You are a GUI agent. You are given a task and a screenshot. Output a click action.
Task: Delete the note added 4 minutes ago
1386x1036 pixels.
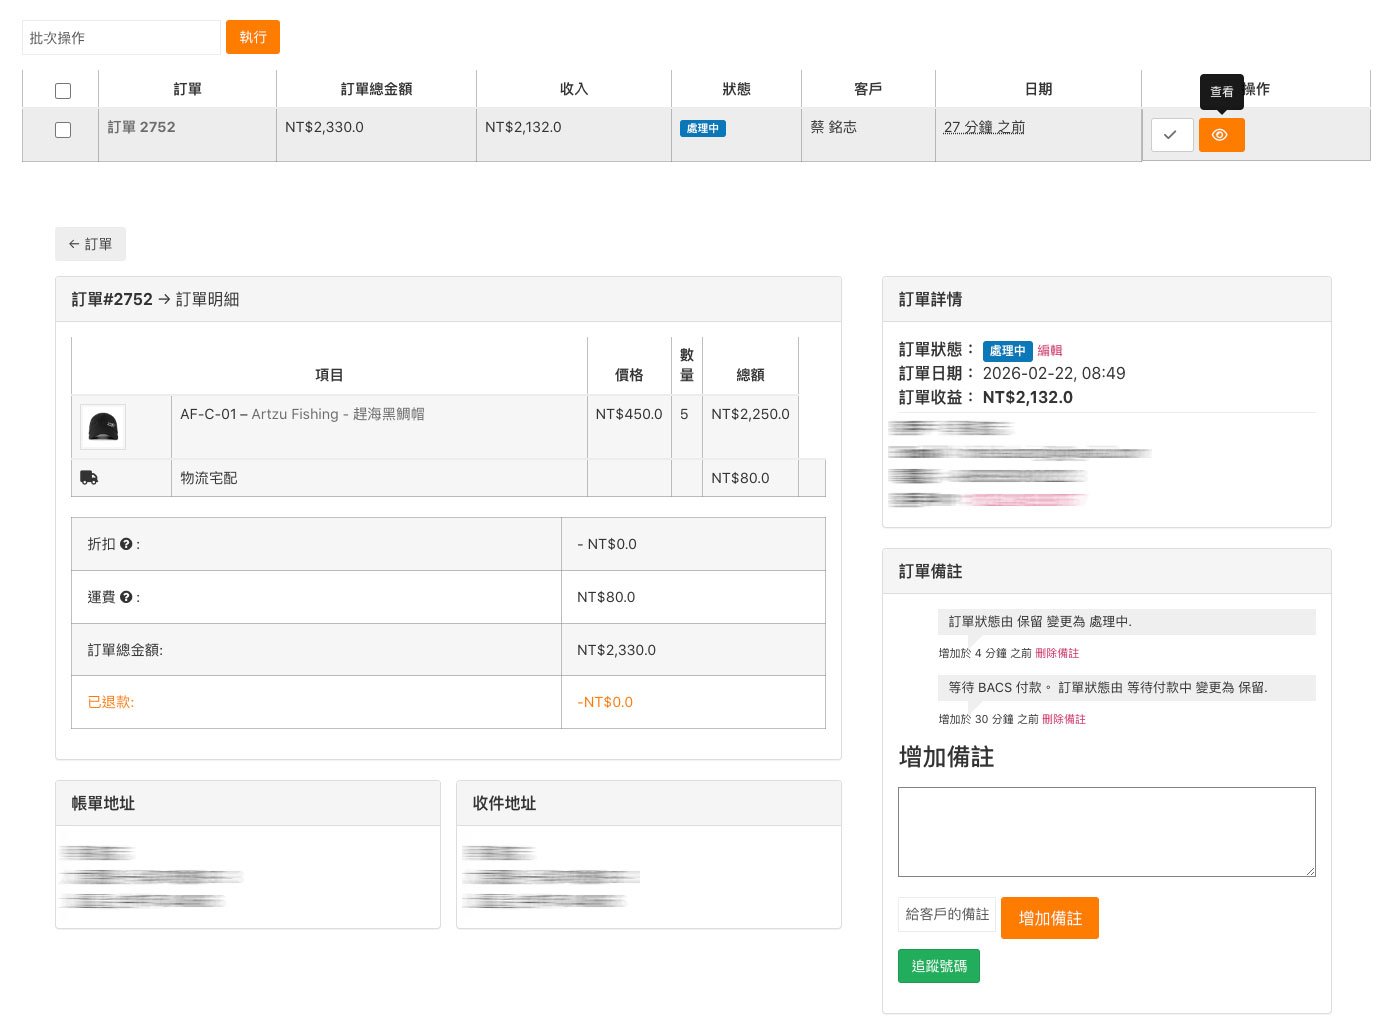1056,653
